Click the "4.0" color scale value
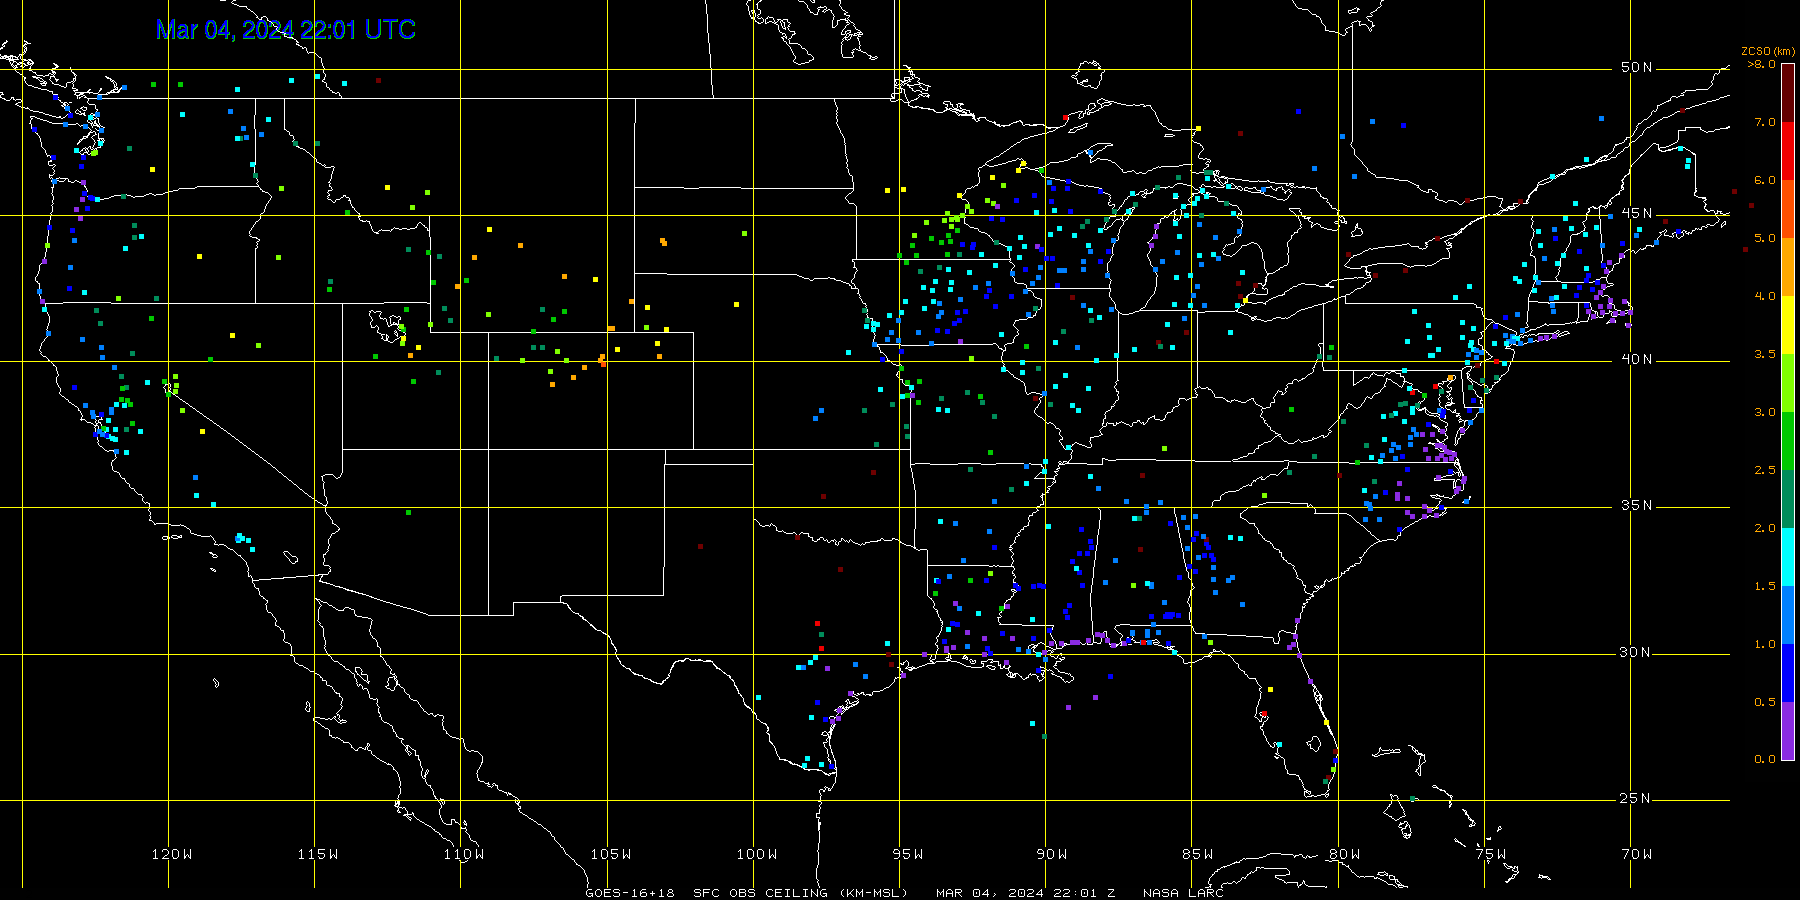The image size is (1800, 900). (x=1765, y=296)
